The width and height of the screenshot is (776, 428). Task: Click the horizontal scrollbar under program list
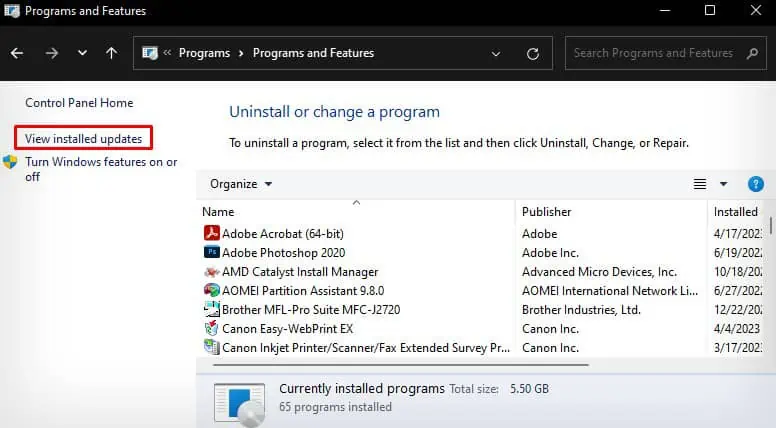click(401, 365)
